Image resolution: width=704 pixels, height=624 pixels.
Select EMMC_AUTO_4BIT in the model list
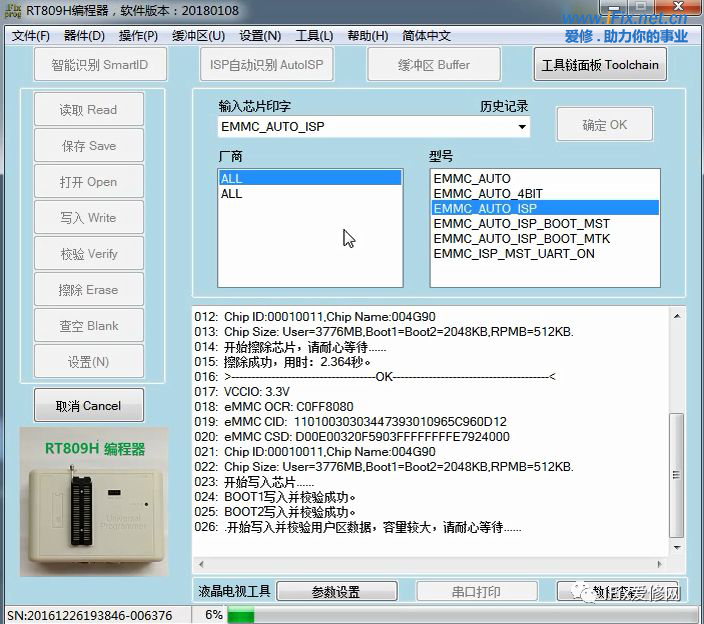coord(487,193)
